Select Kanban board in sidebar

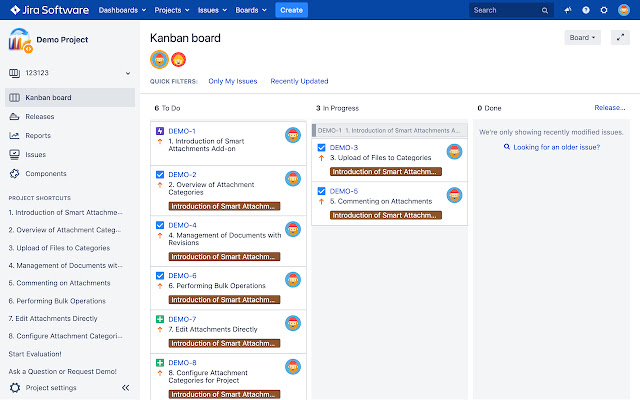pyautogui.click(x=70, y=98)
